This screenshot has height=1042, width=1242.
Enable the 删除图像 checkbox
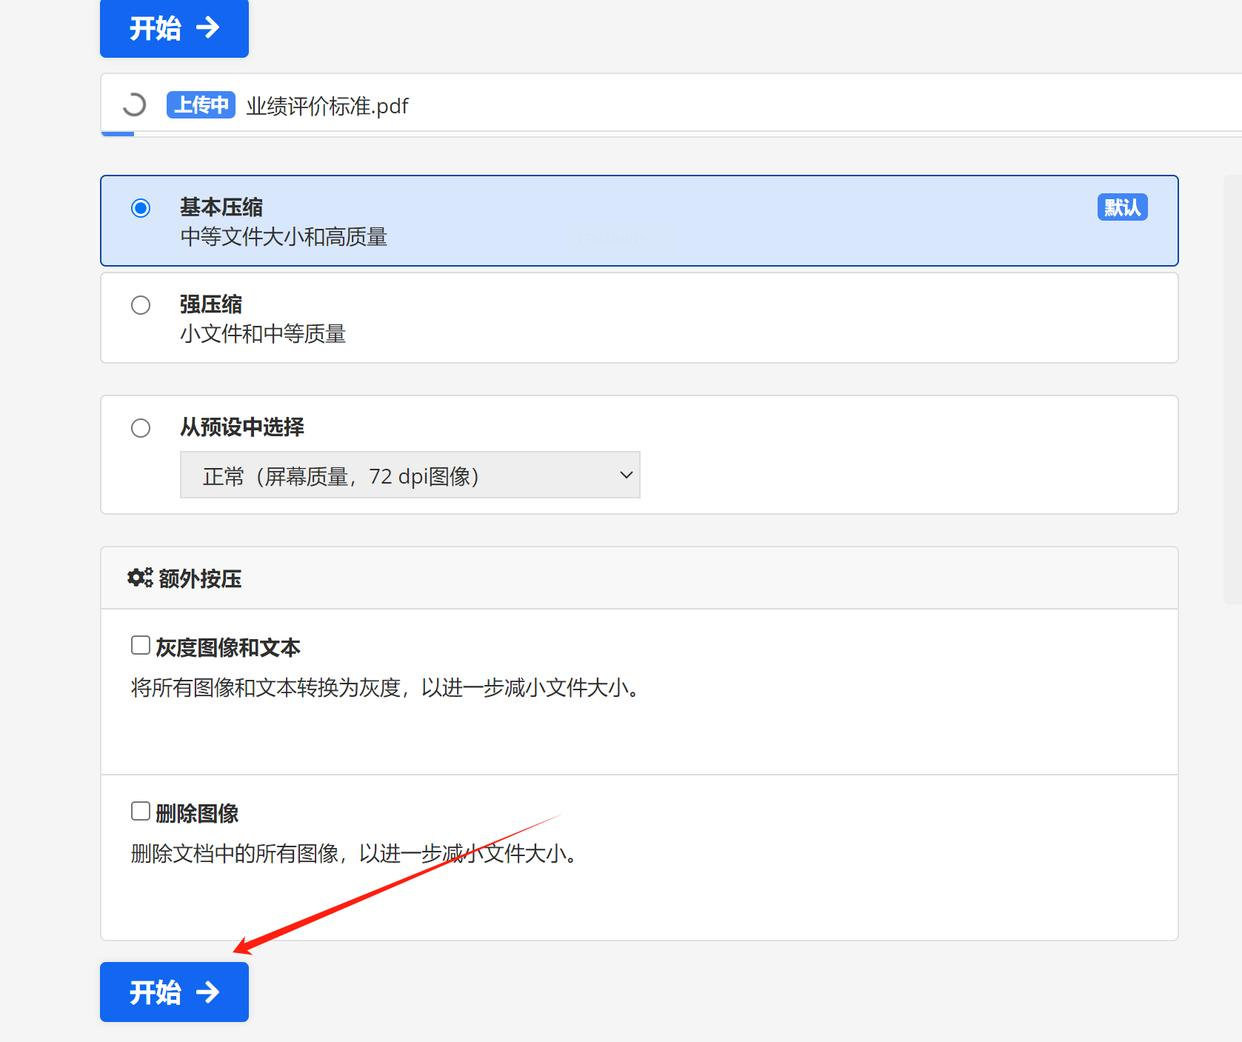tap(141, 811)
